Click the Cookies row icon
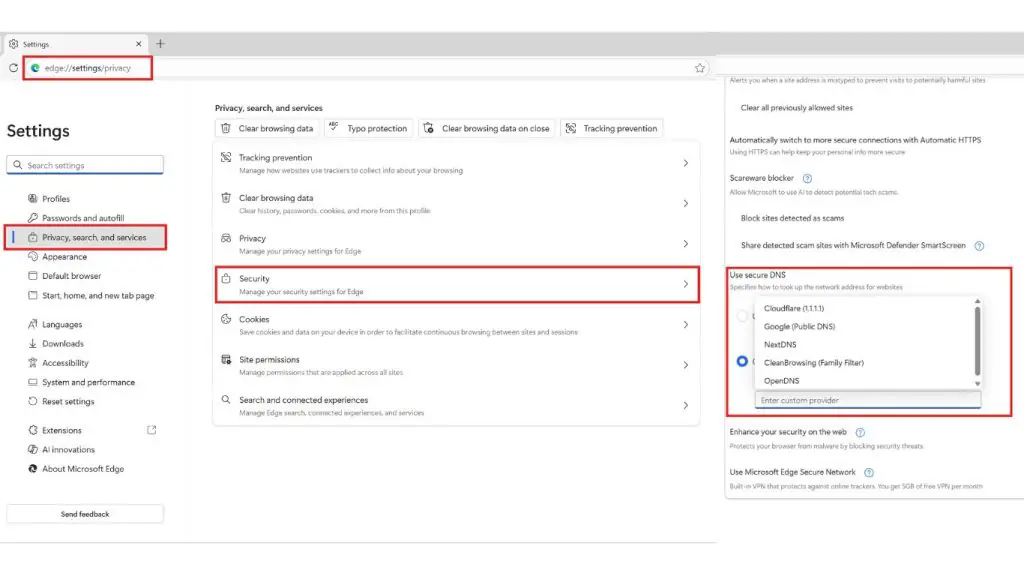1024x576 pixels. pyautogui.click(x=226, y=319)
